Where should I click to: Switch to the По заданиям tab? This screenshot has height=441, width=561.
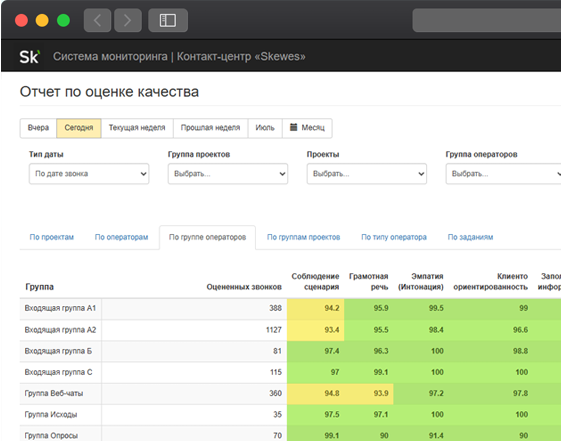(x=470, y=237)
